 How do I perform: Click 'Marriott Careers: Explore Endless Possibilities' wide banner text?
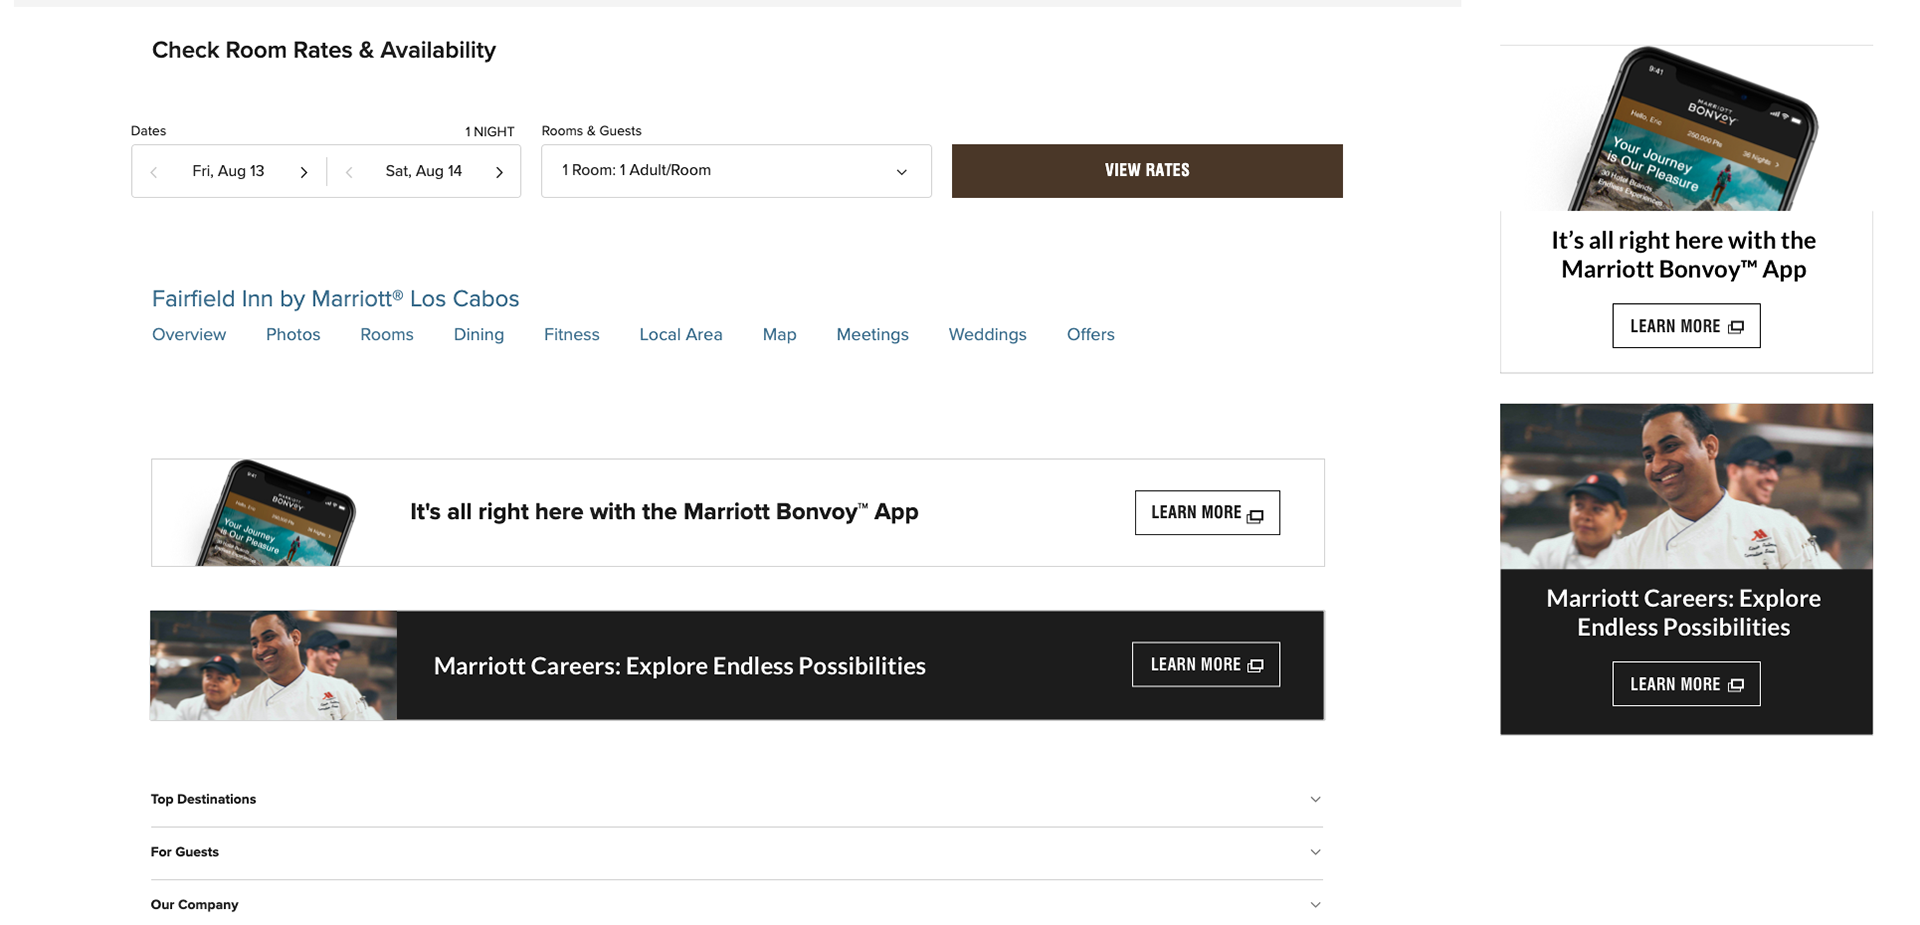tap(680, 666)
